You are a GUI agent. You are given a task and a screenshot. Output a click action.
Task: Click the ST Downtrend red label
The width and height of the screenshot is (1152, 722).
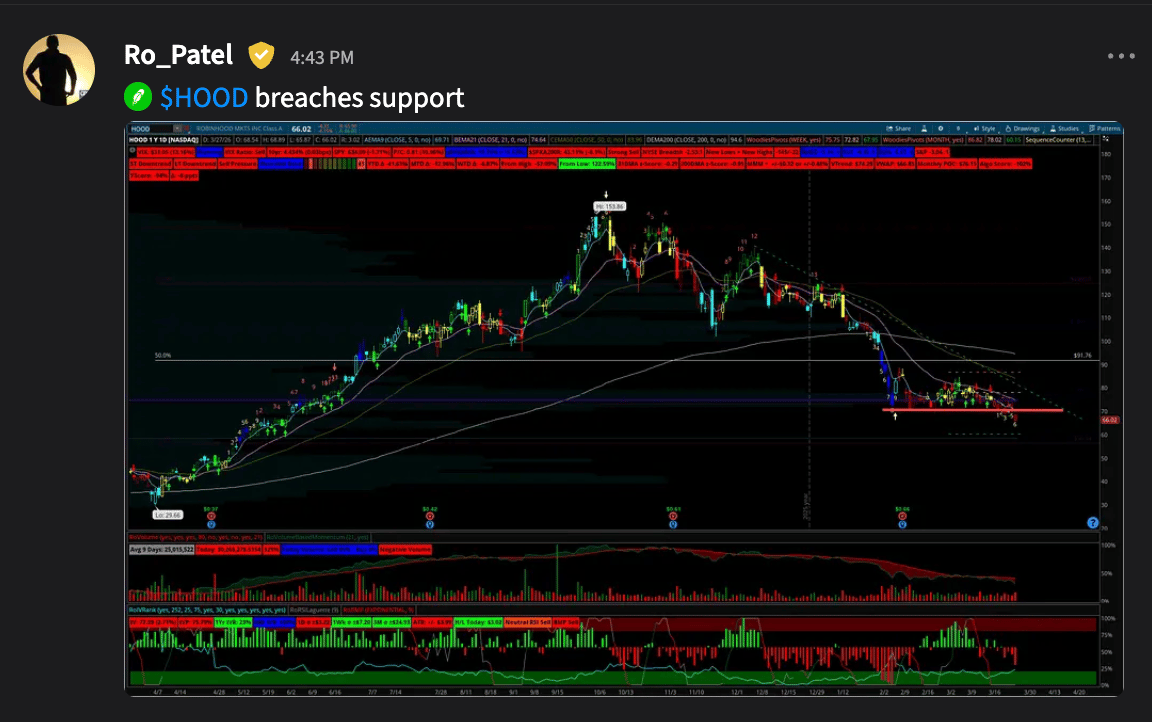[x=151, y=164]
